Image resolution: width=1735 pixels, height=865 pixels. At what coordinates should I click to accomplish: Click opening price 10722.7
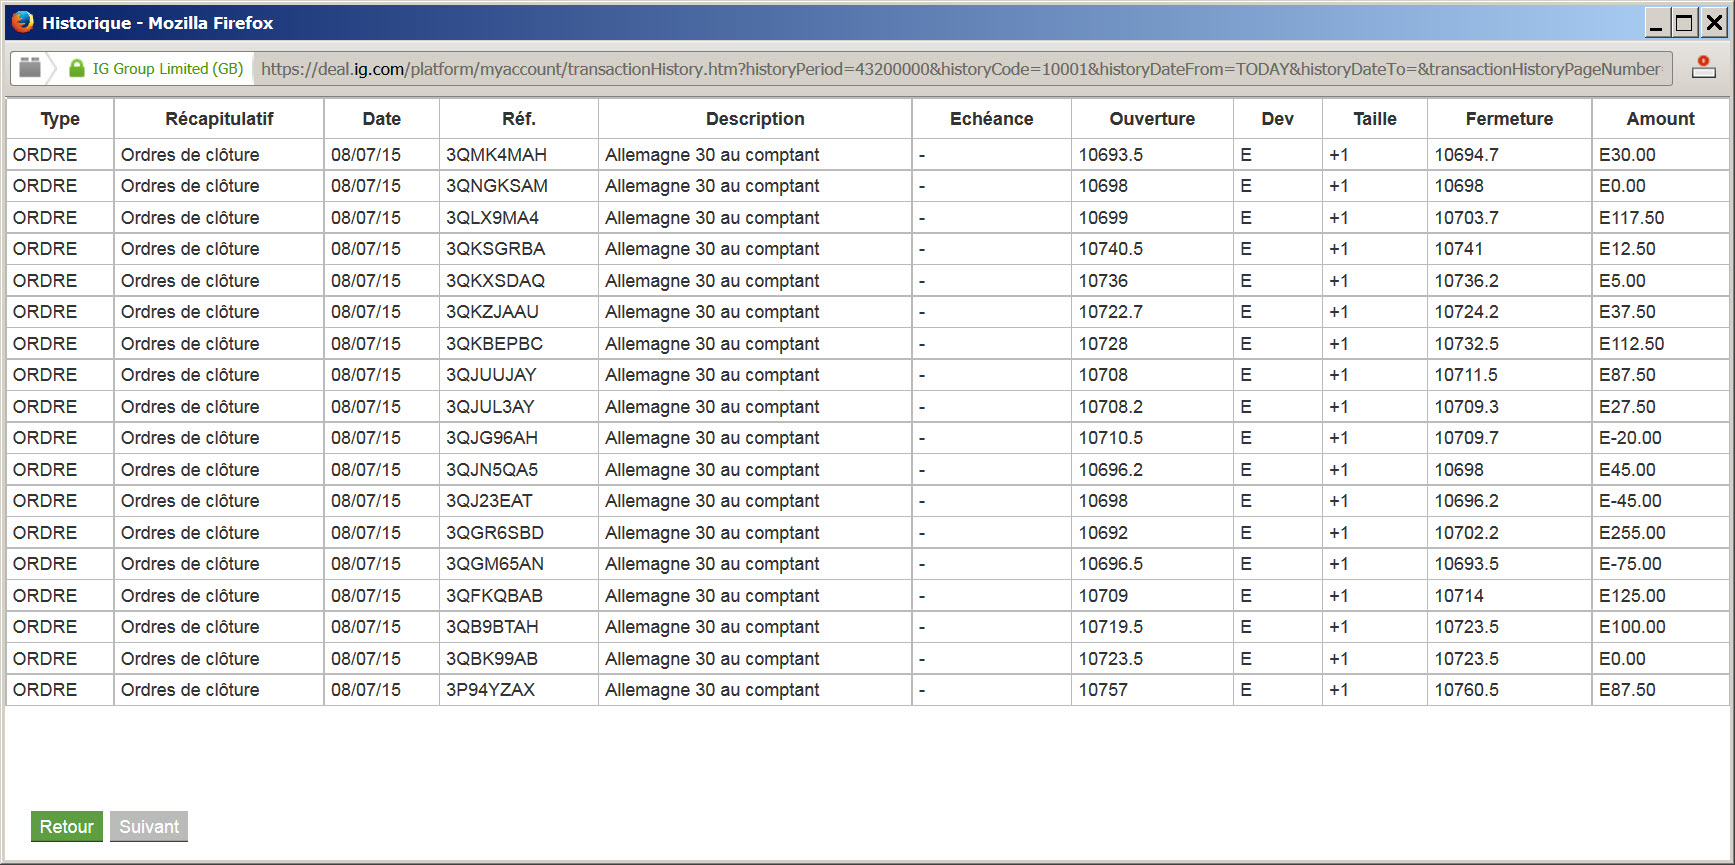click(x=1111, y=312)
